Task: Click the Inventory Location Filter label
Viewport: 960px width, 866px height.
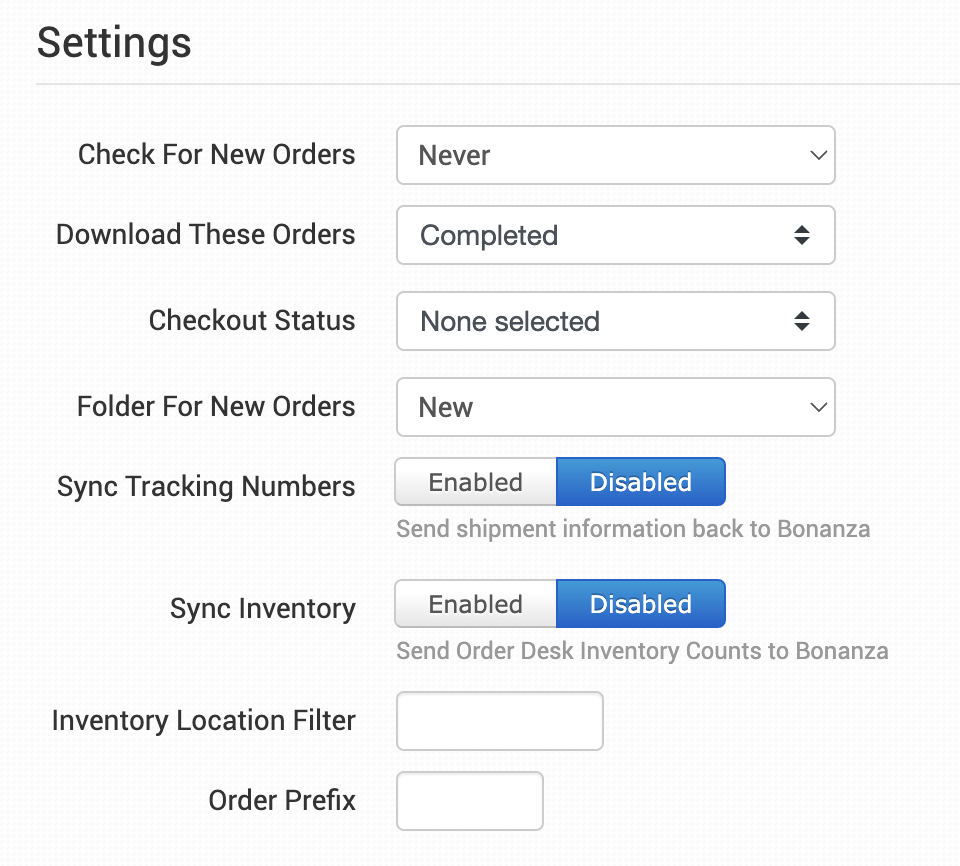Action: coord(203,721)
